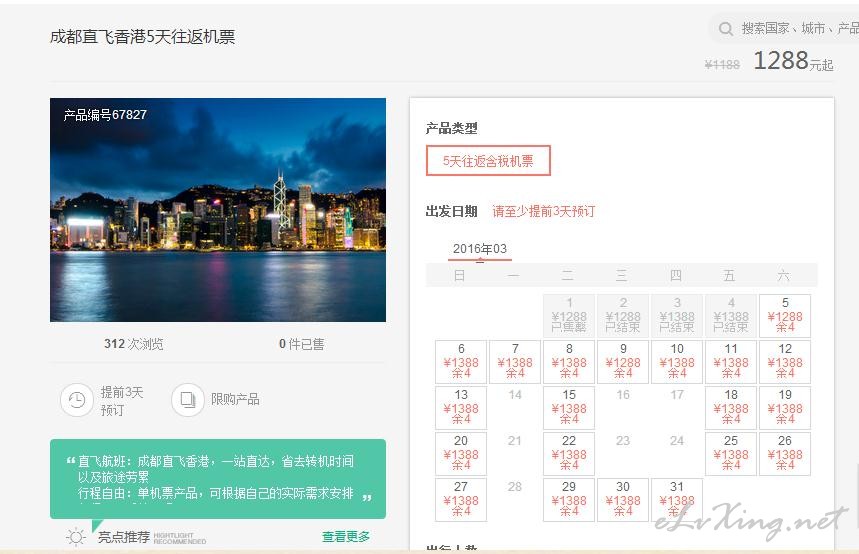Click the search magnifier icon

[x=725, y=28]
